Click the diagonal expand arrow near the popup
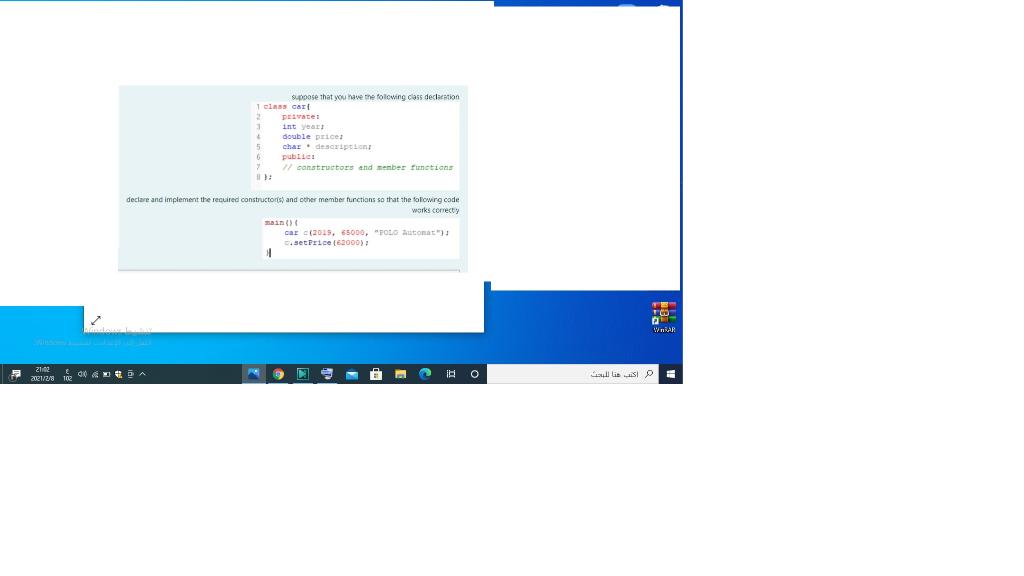 (97, 320)
